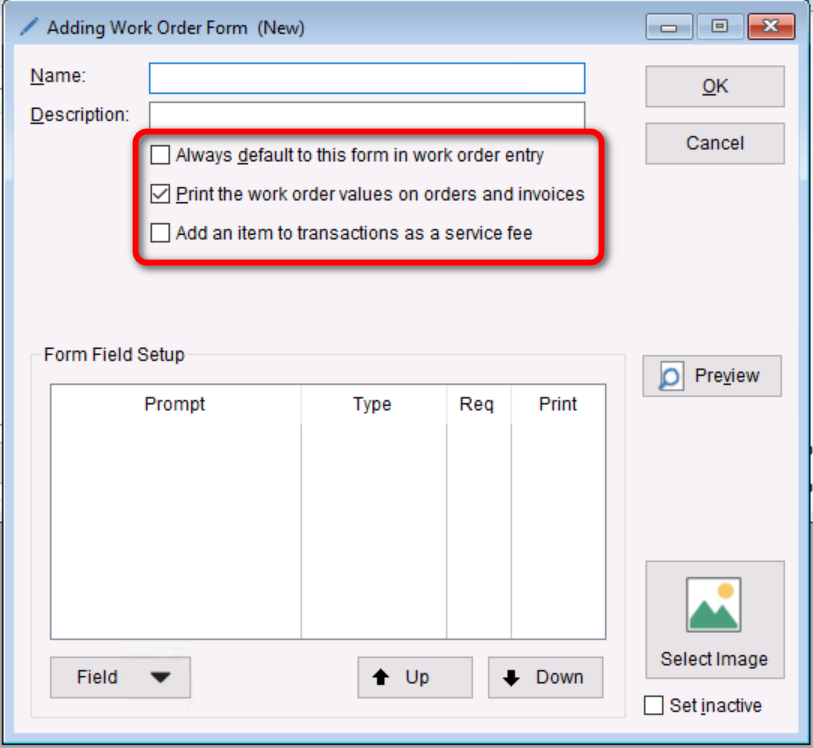Click the up arrow icon to move field
Image resolution: width=813 pixels, height=748 pixels.
point(381,678)
